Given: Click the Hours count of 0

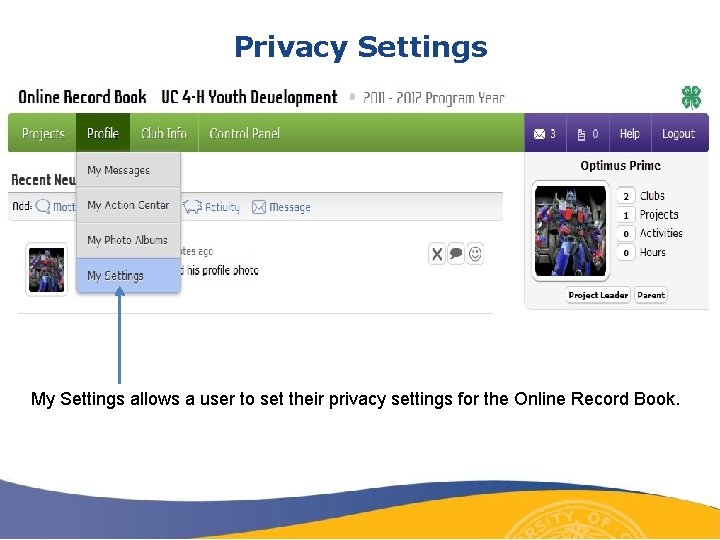Looking at the screenshot, I should 626,253.
